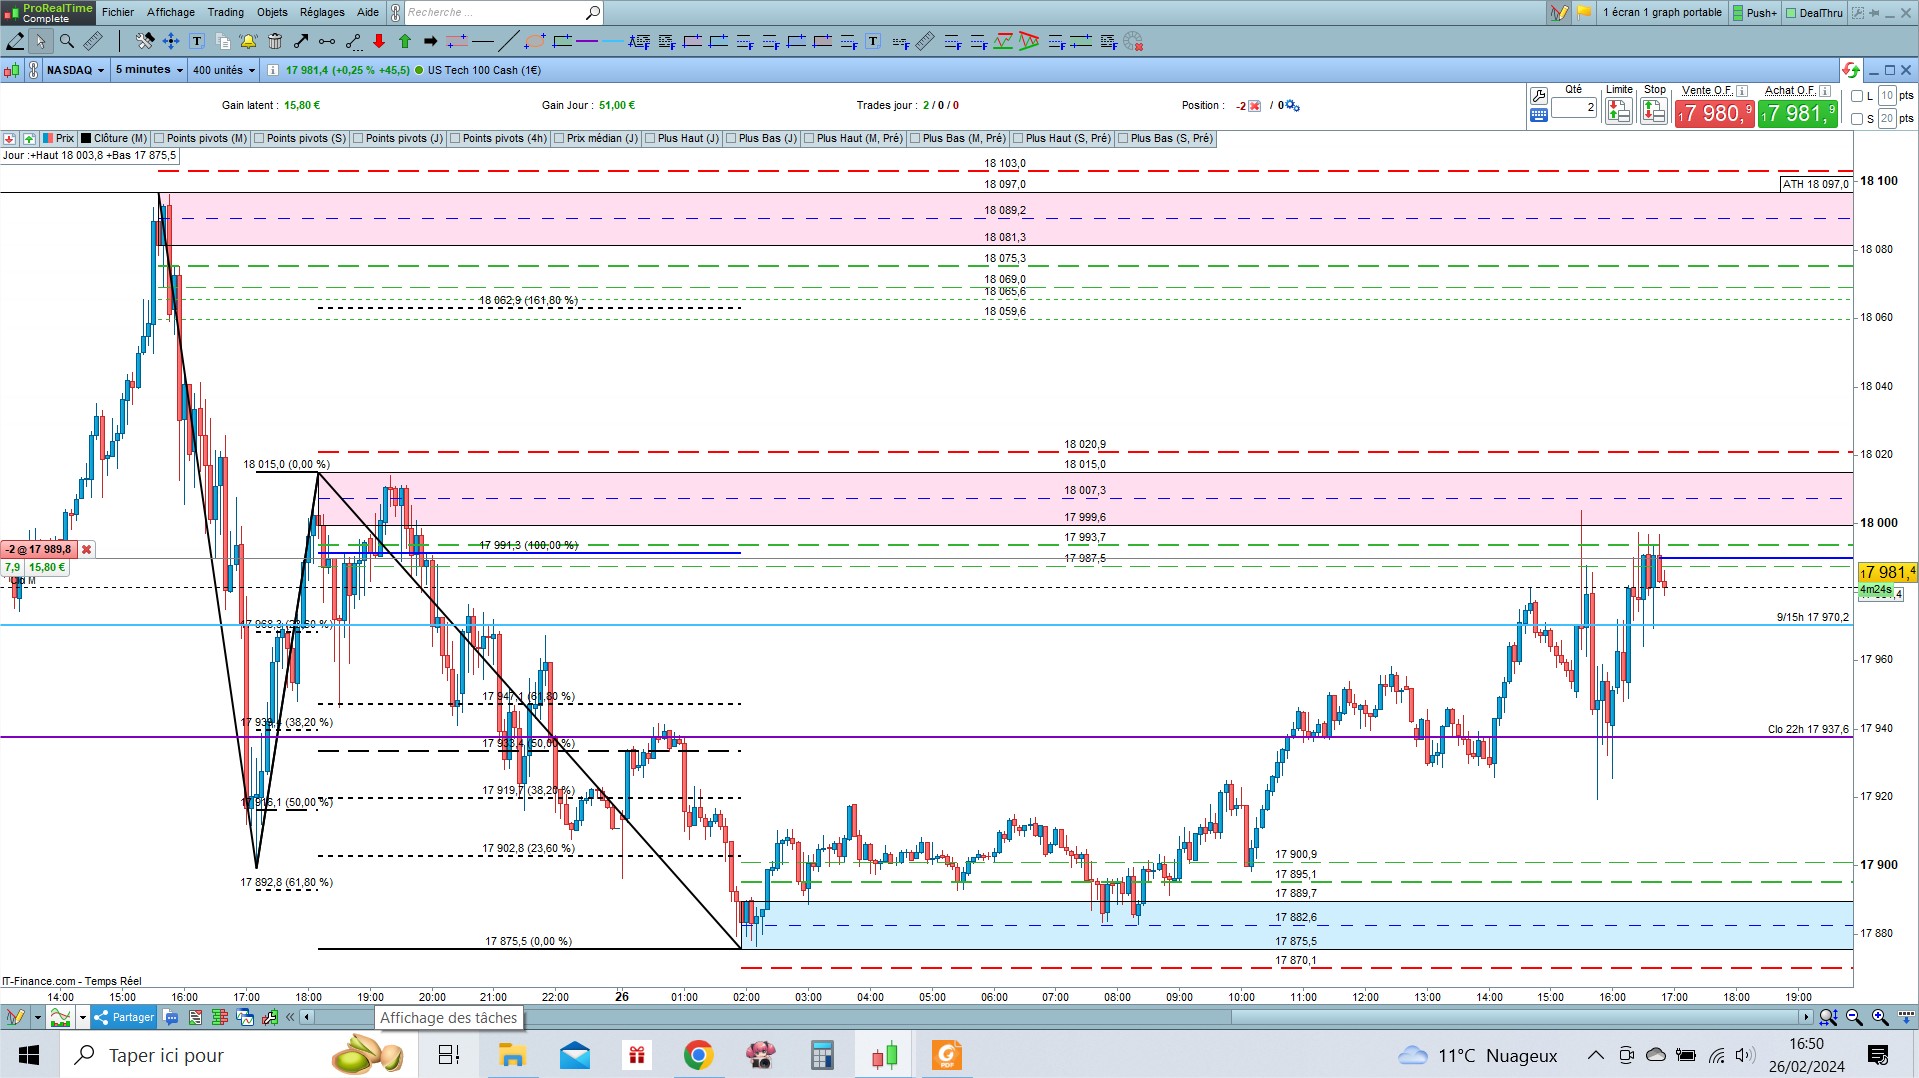Select 1 écran 1 graph portable layout
Screen dimensions: 1919x1078
(x=1662, y=13)
